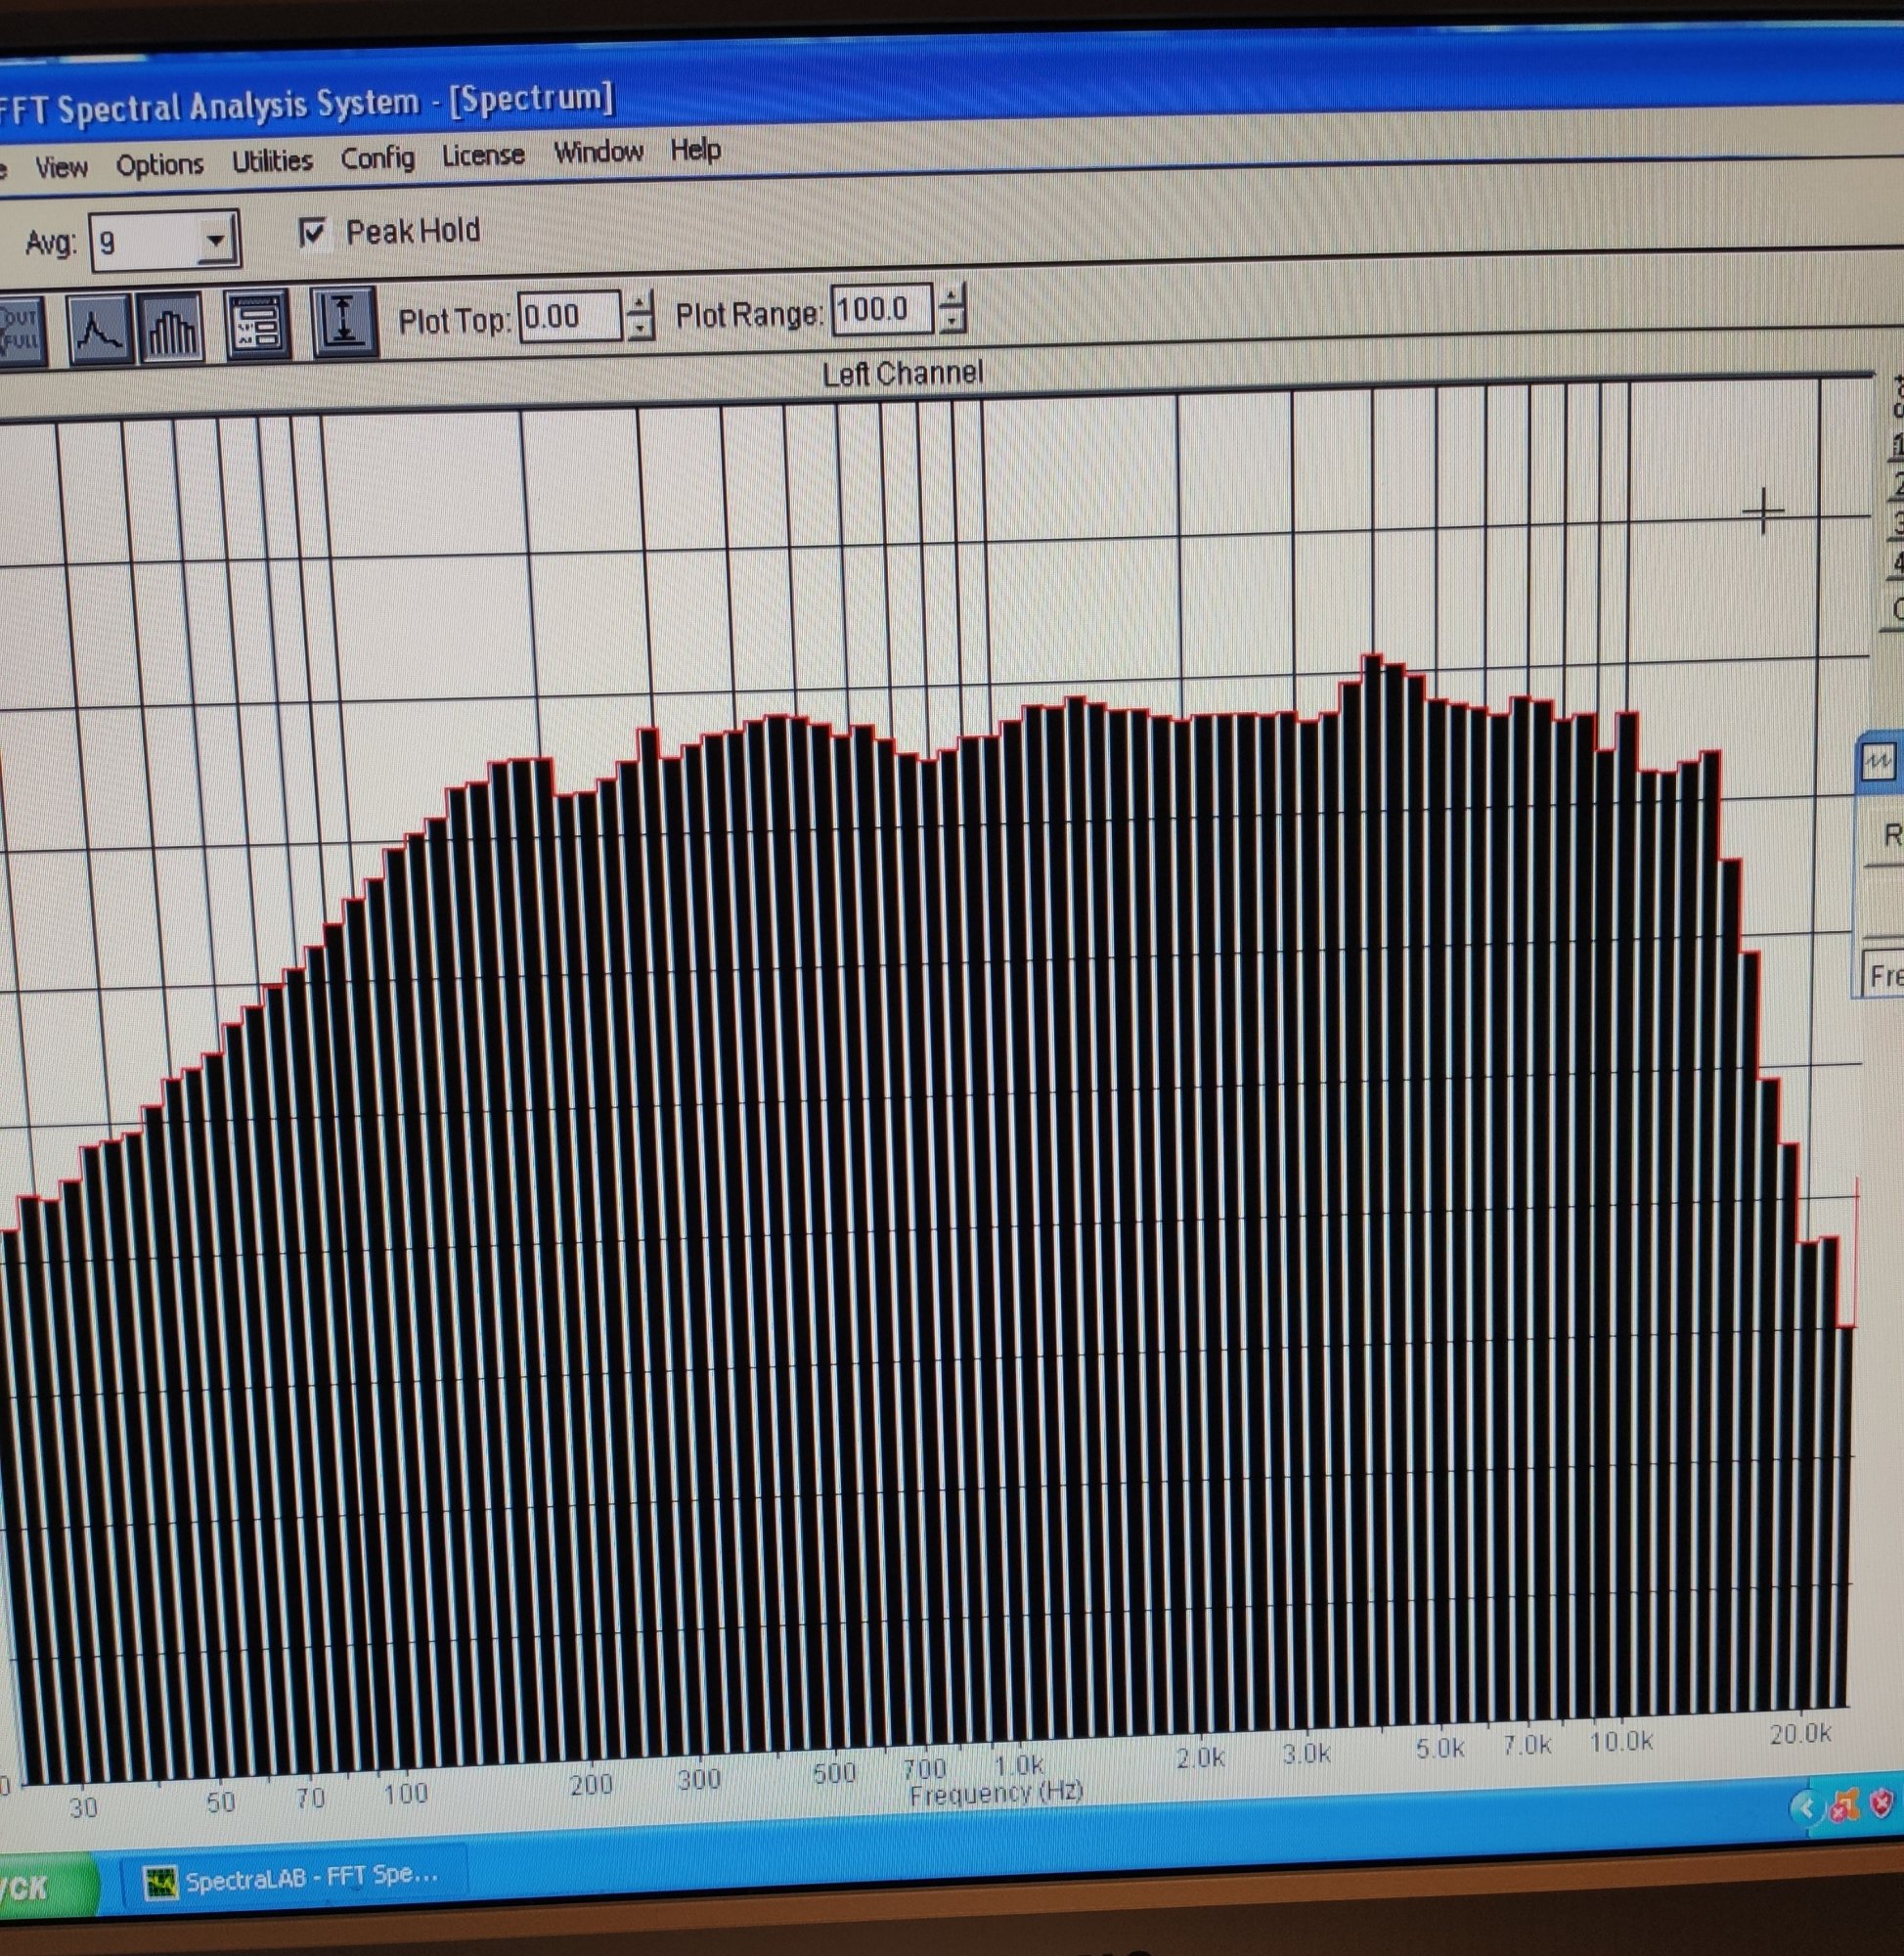Click the Left Channel plot title
Screen dimensions: 1904x1956
(903, 374)
